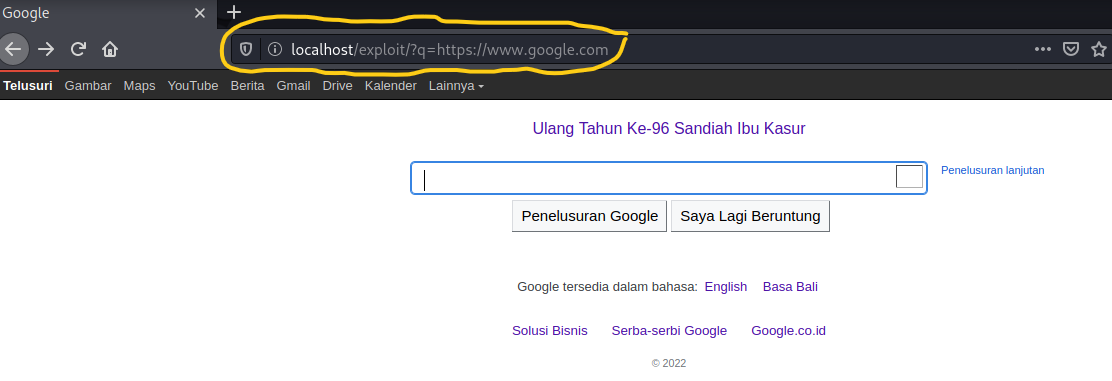This screenshot has width=1112, height=381.
Task: Focus the address bar URL
Action: [x=450, y=50]
